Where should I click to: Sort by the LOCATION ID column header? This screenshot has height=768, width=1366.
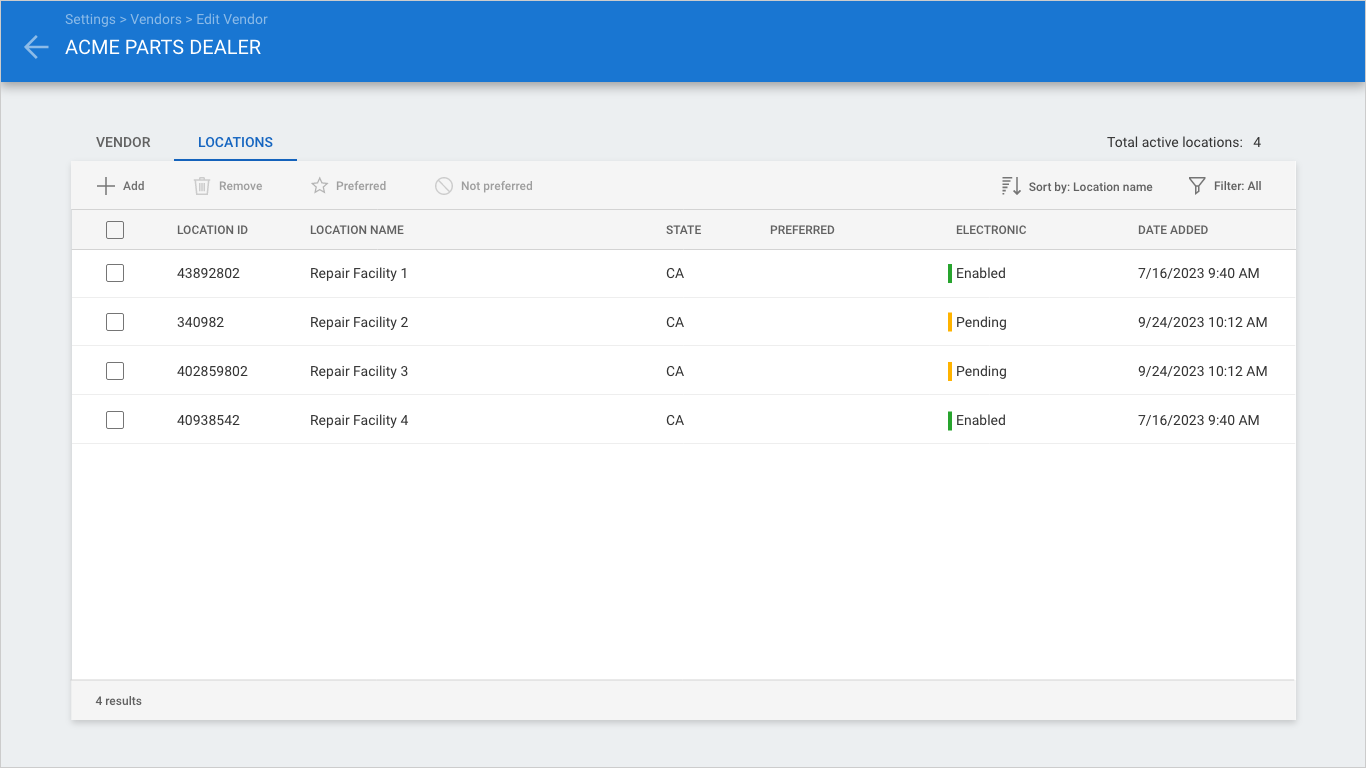(x=212, y=230)
